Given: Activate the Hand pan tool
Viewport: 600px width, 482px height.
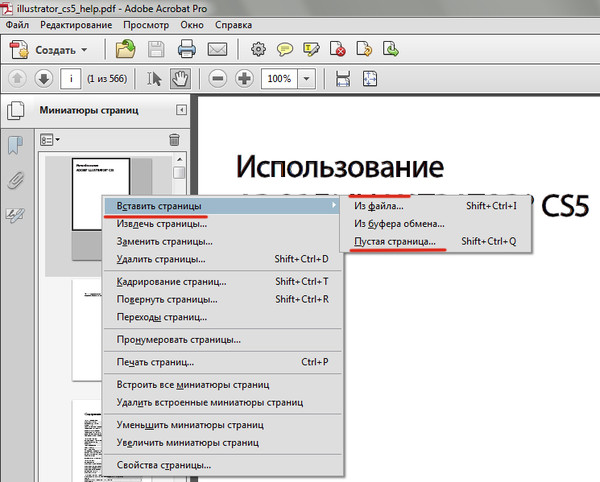Looking at the screenshot, I should [180, 79].
